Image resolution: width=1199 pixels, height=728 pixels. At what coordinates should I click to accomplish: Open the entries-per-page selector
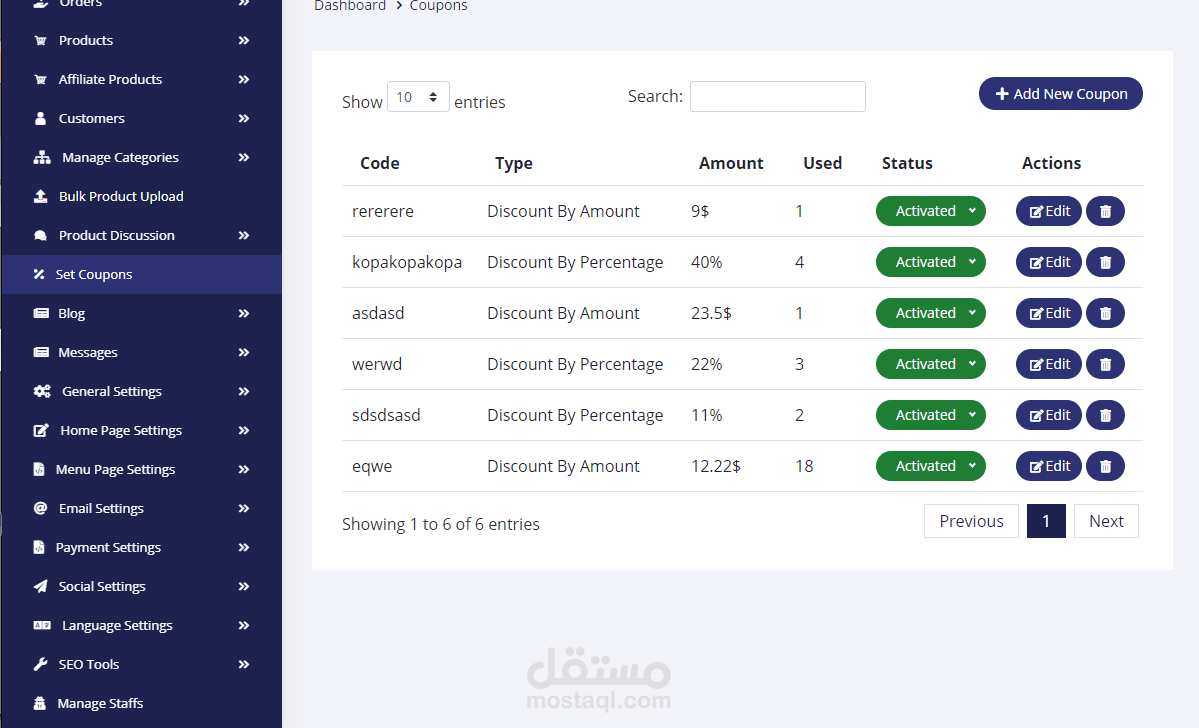pos(418,97)
